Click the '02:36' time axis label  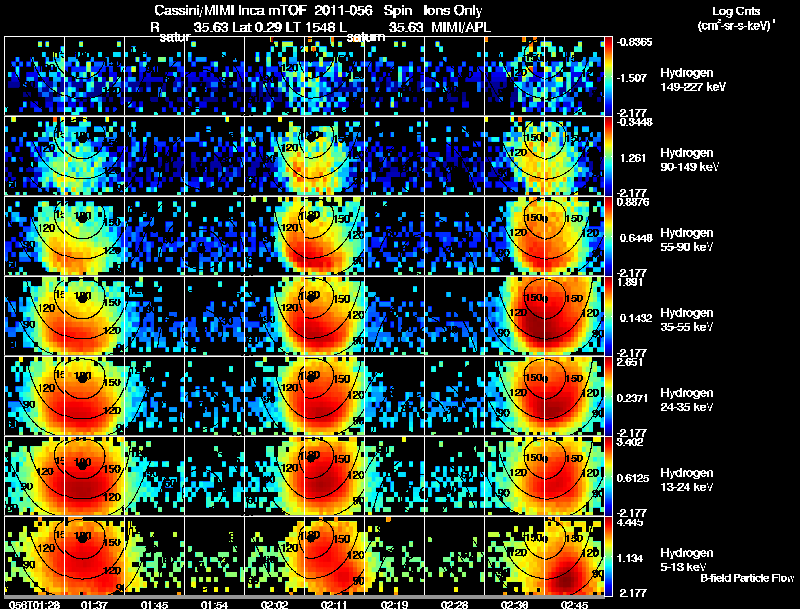click(514, 605)
